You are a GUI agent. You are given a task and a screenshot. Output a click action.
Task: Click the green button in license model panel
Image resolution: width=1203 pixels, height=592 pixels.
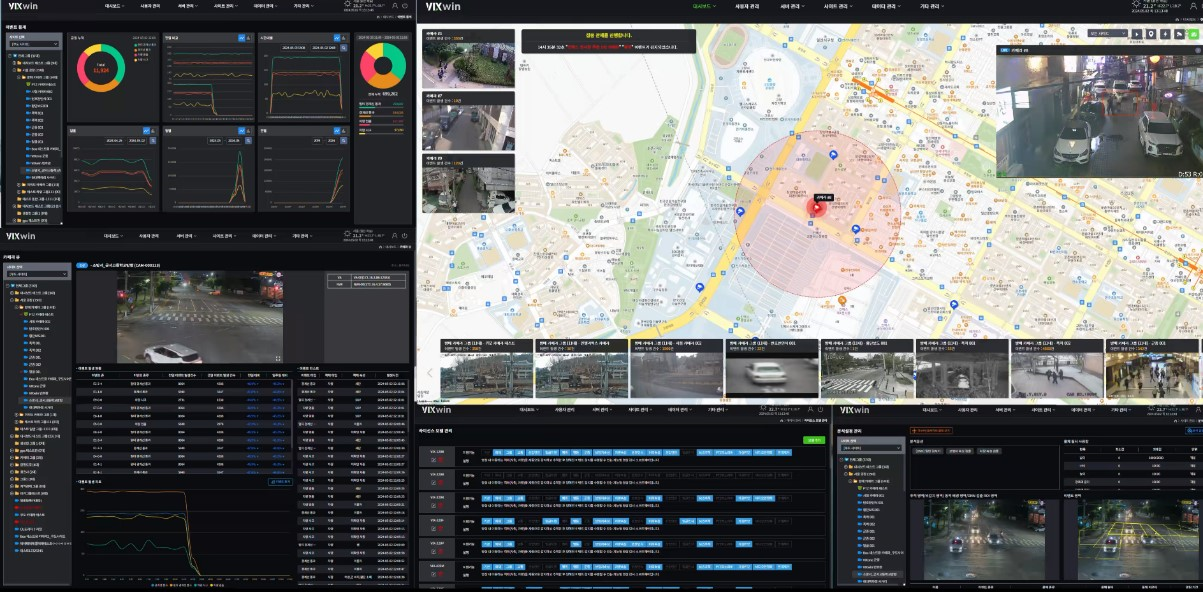point(815,439)
